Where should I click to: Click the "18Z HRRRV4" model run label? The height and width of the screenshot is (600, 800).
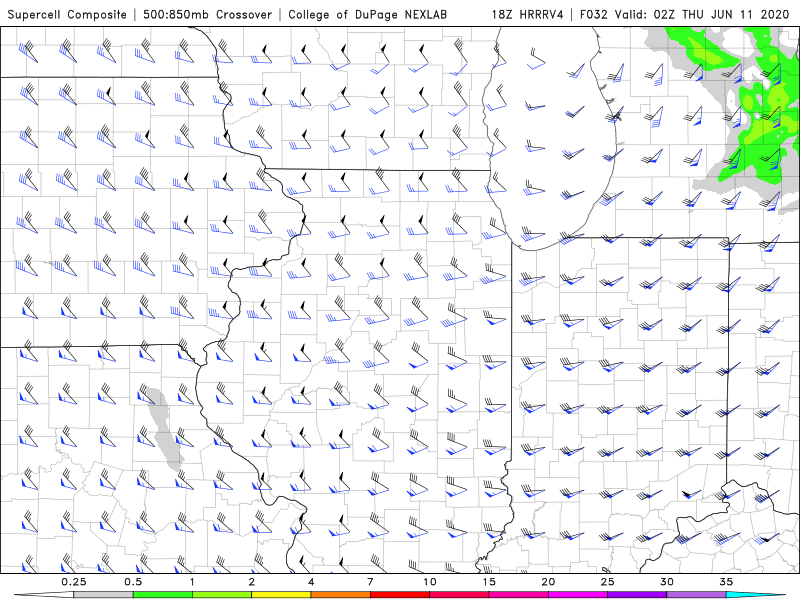[x=528, y=14]
